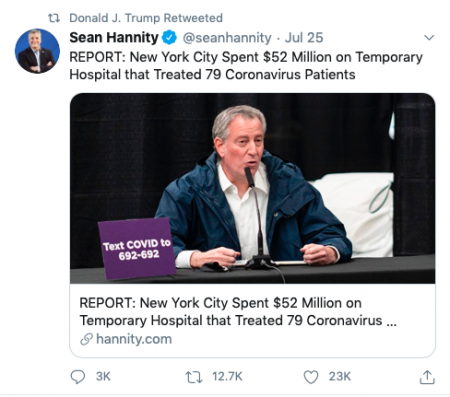Screen dimensions: 450x397
Task: Like the tweet with the heart icon
Action: point(311,377)
